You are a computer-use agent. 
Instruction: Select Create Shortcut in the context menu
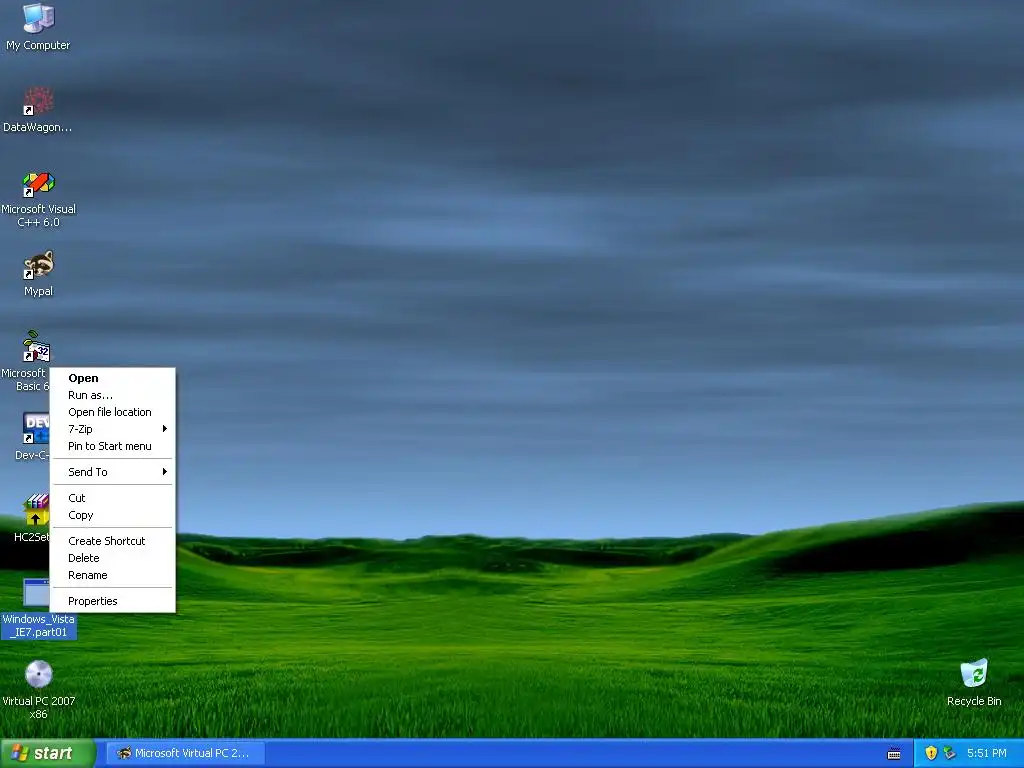(x=112, y=541)
